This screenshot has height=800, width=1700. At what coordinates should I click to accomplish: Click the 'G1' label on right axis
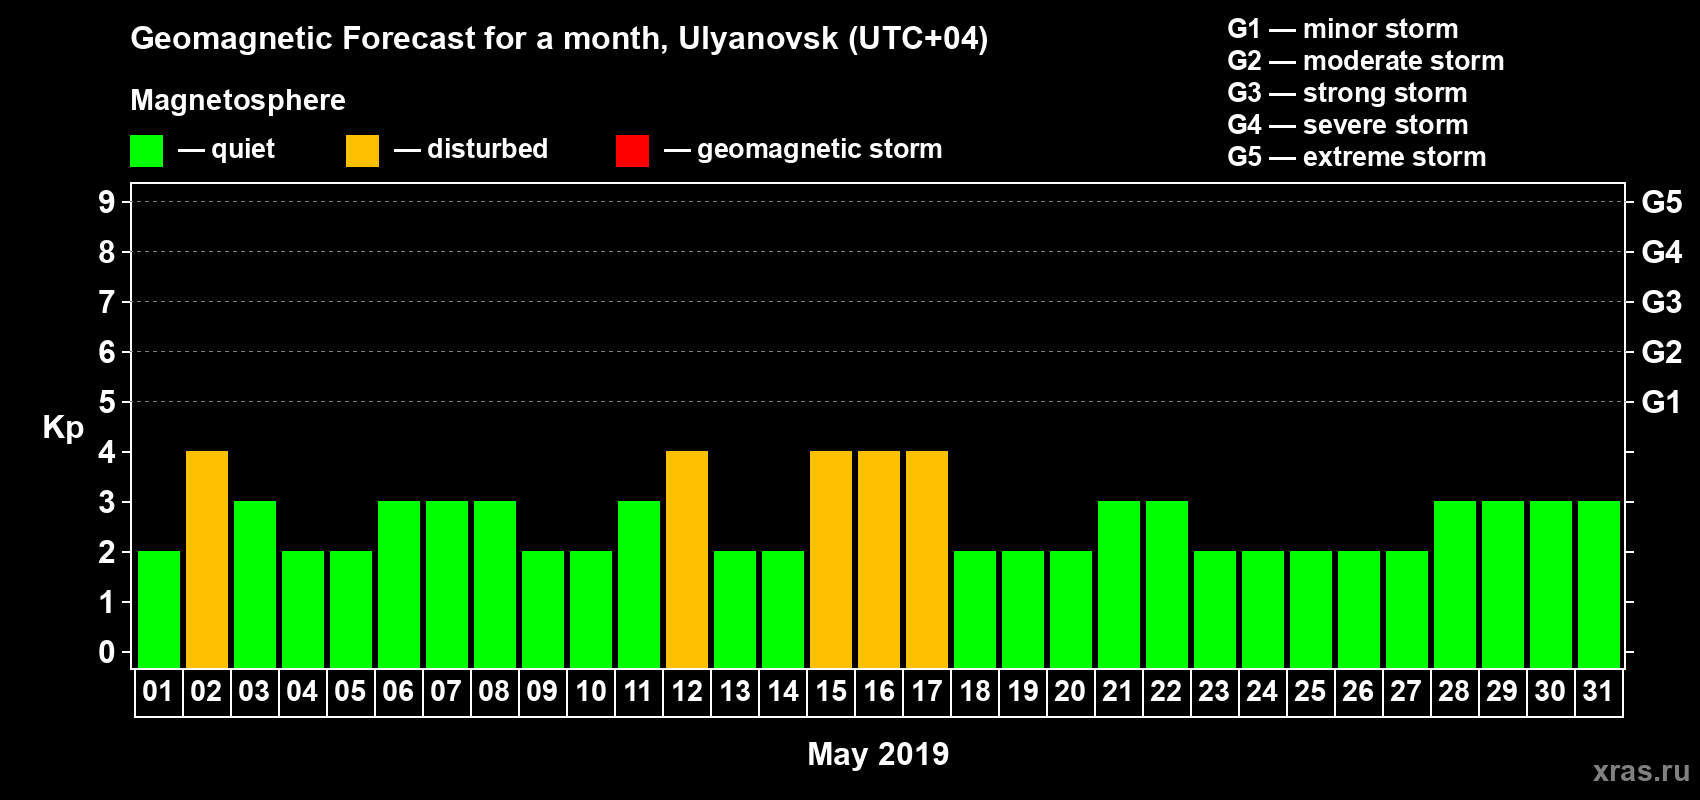tap(1662, 402)
